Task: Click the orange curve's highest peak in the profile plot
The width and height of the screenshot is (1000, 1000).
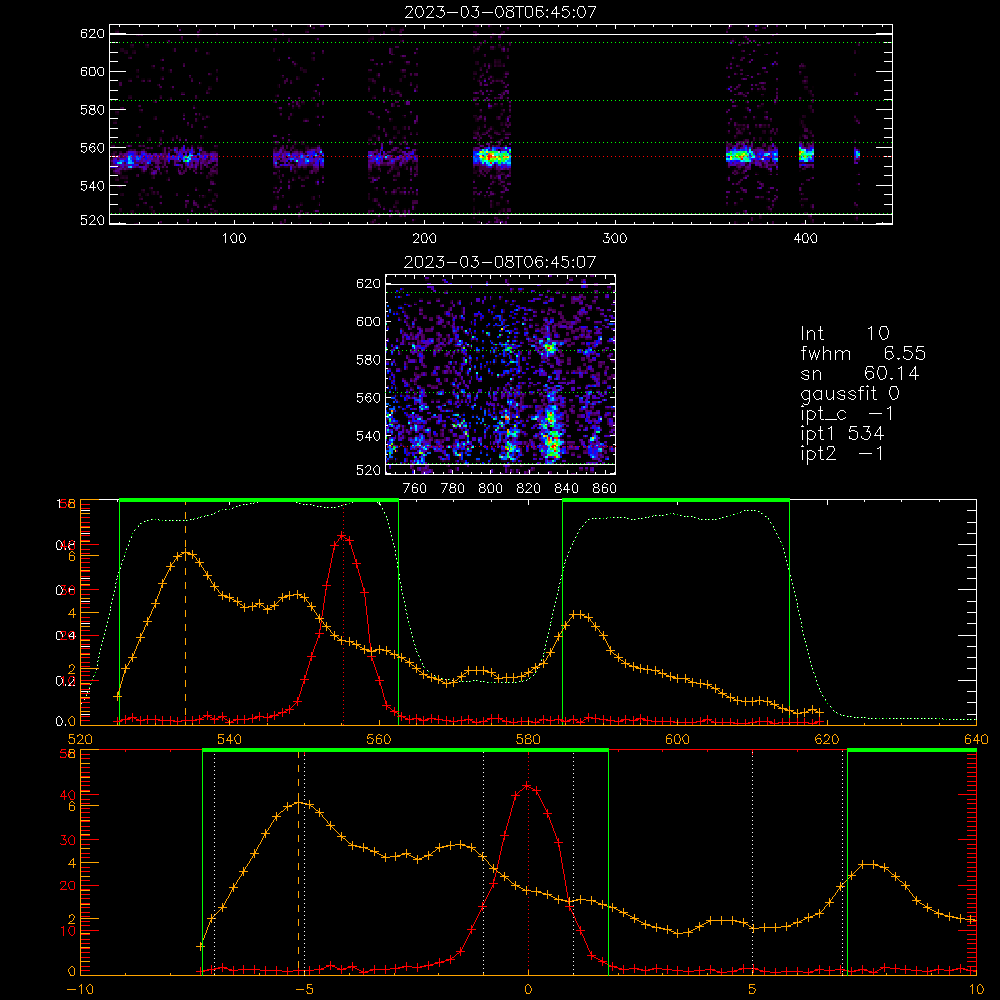Action: pyautogui.click(x=186, y=552)
